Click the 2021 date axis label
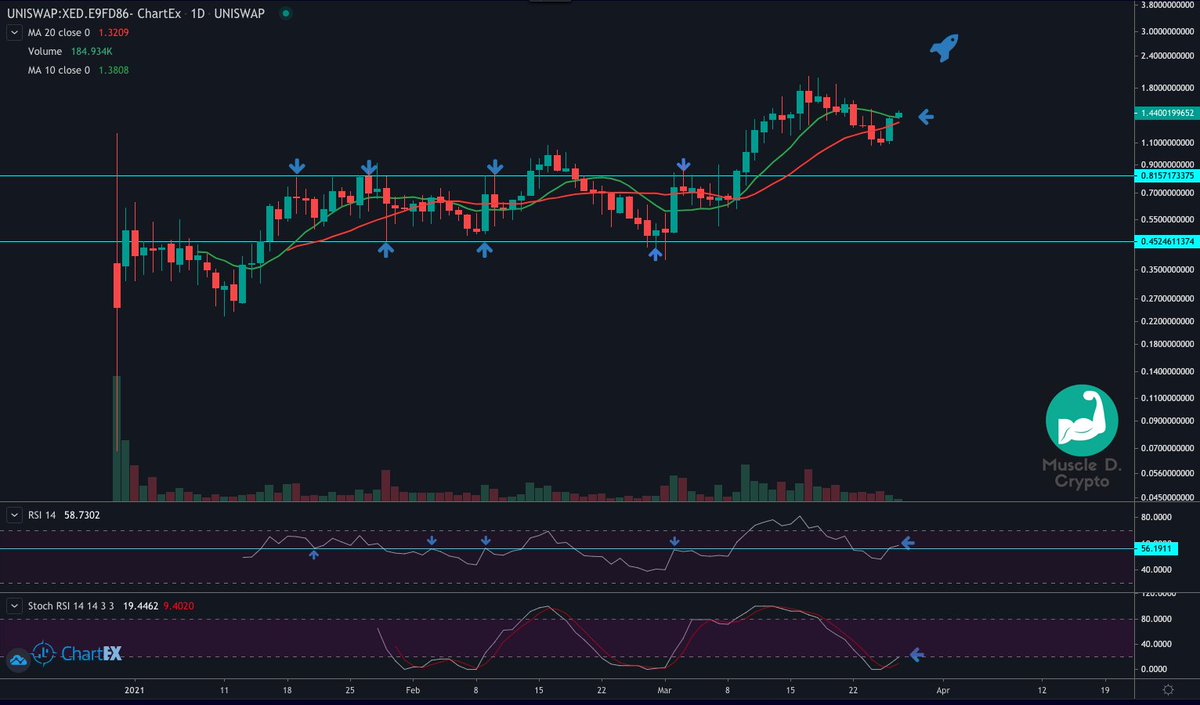1200x705 pixels. point(132,690)
